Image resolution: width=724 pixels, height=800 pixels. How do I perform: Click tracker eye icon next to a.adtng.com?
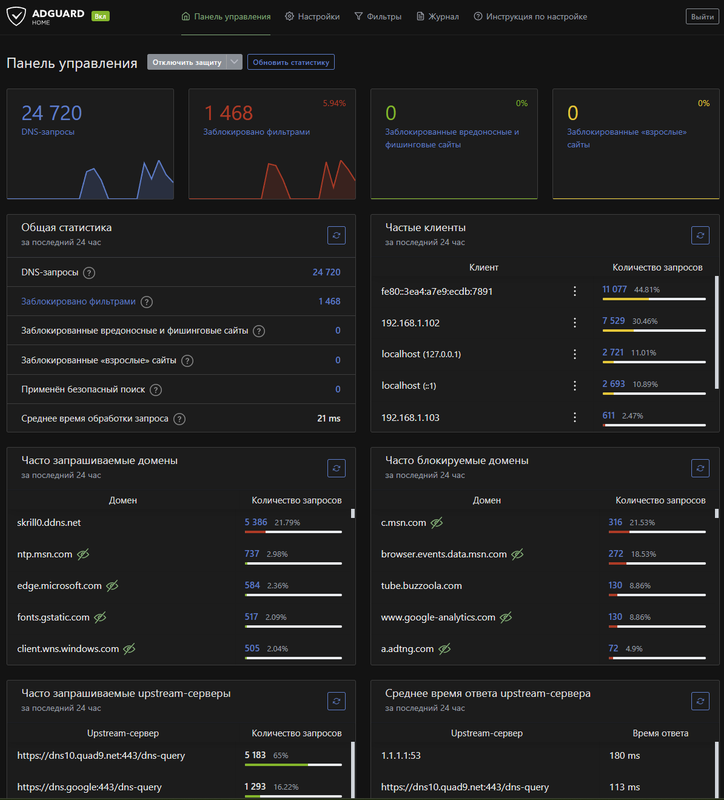point(444,649)
